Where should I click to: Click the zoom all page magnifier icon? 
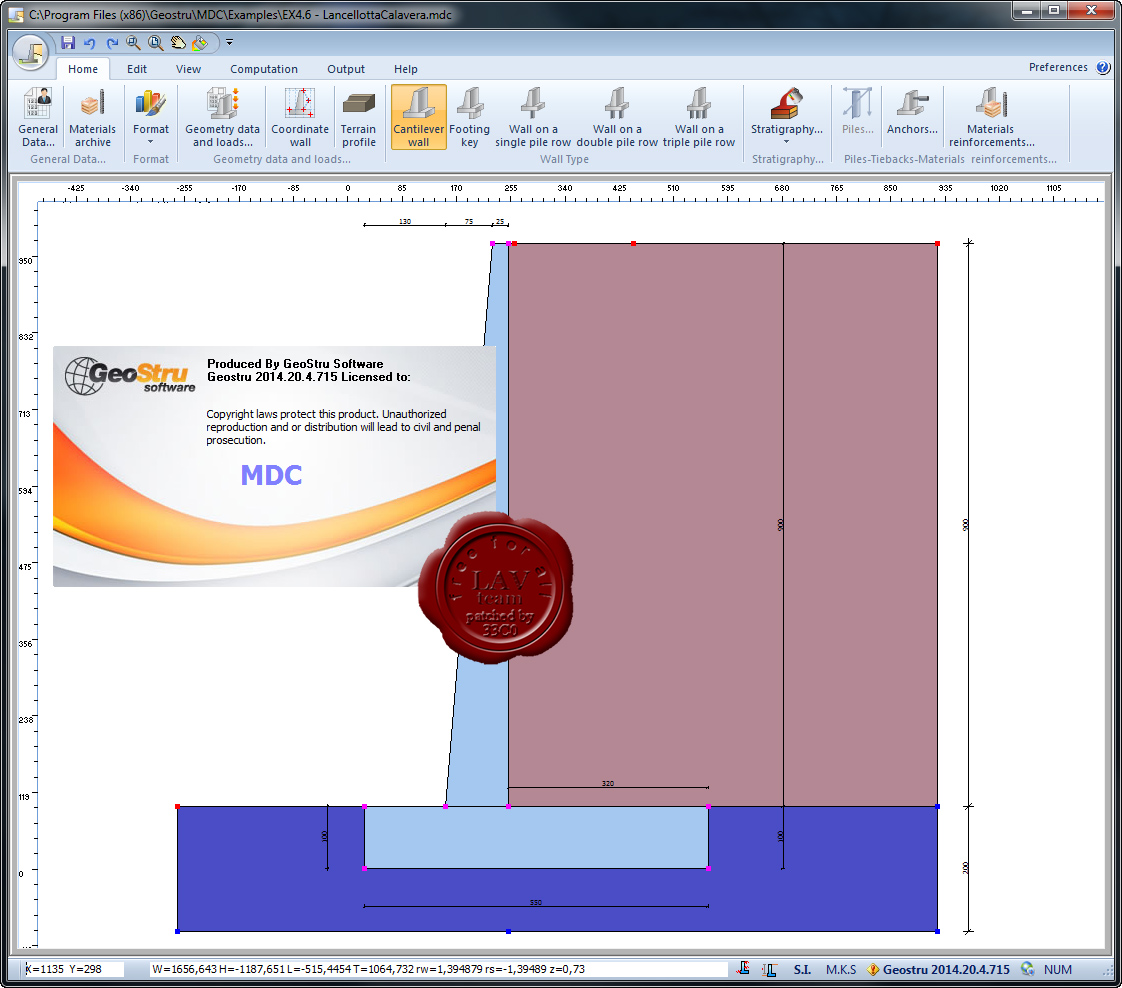pos(155,43)
